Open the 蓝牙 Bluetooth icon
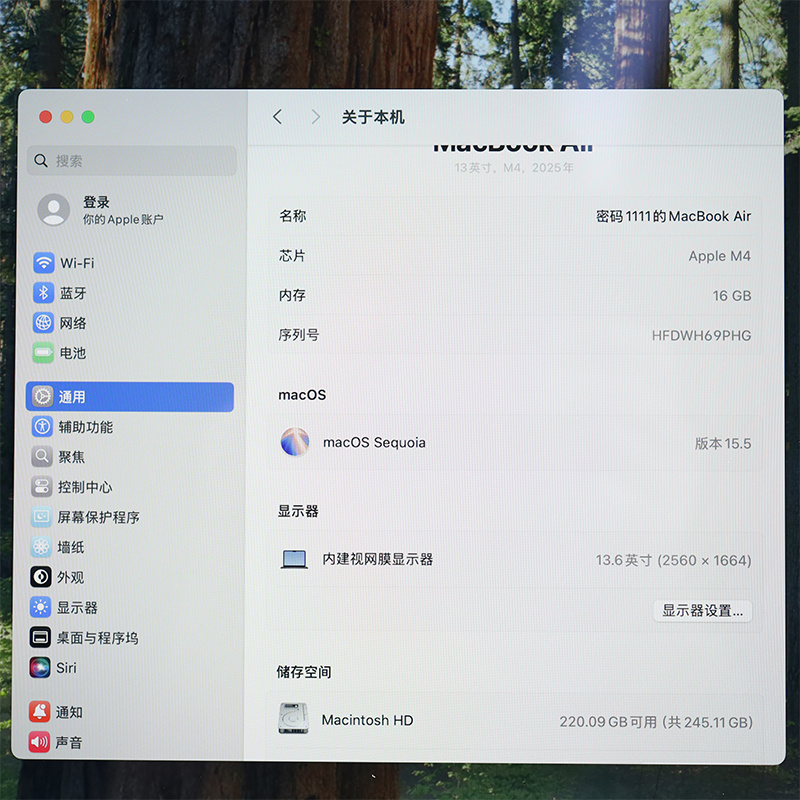800x800 pixels. coord(43,293)
